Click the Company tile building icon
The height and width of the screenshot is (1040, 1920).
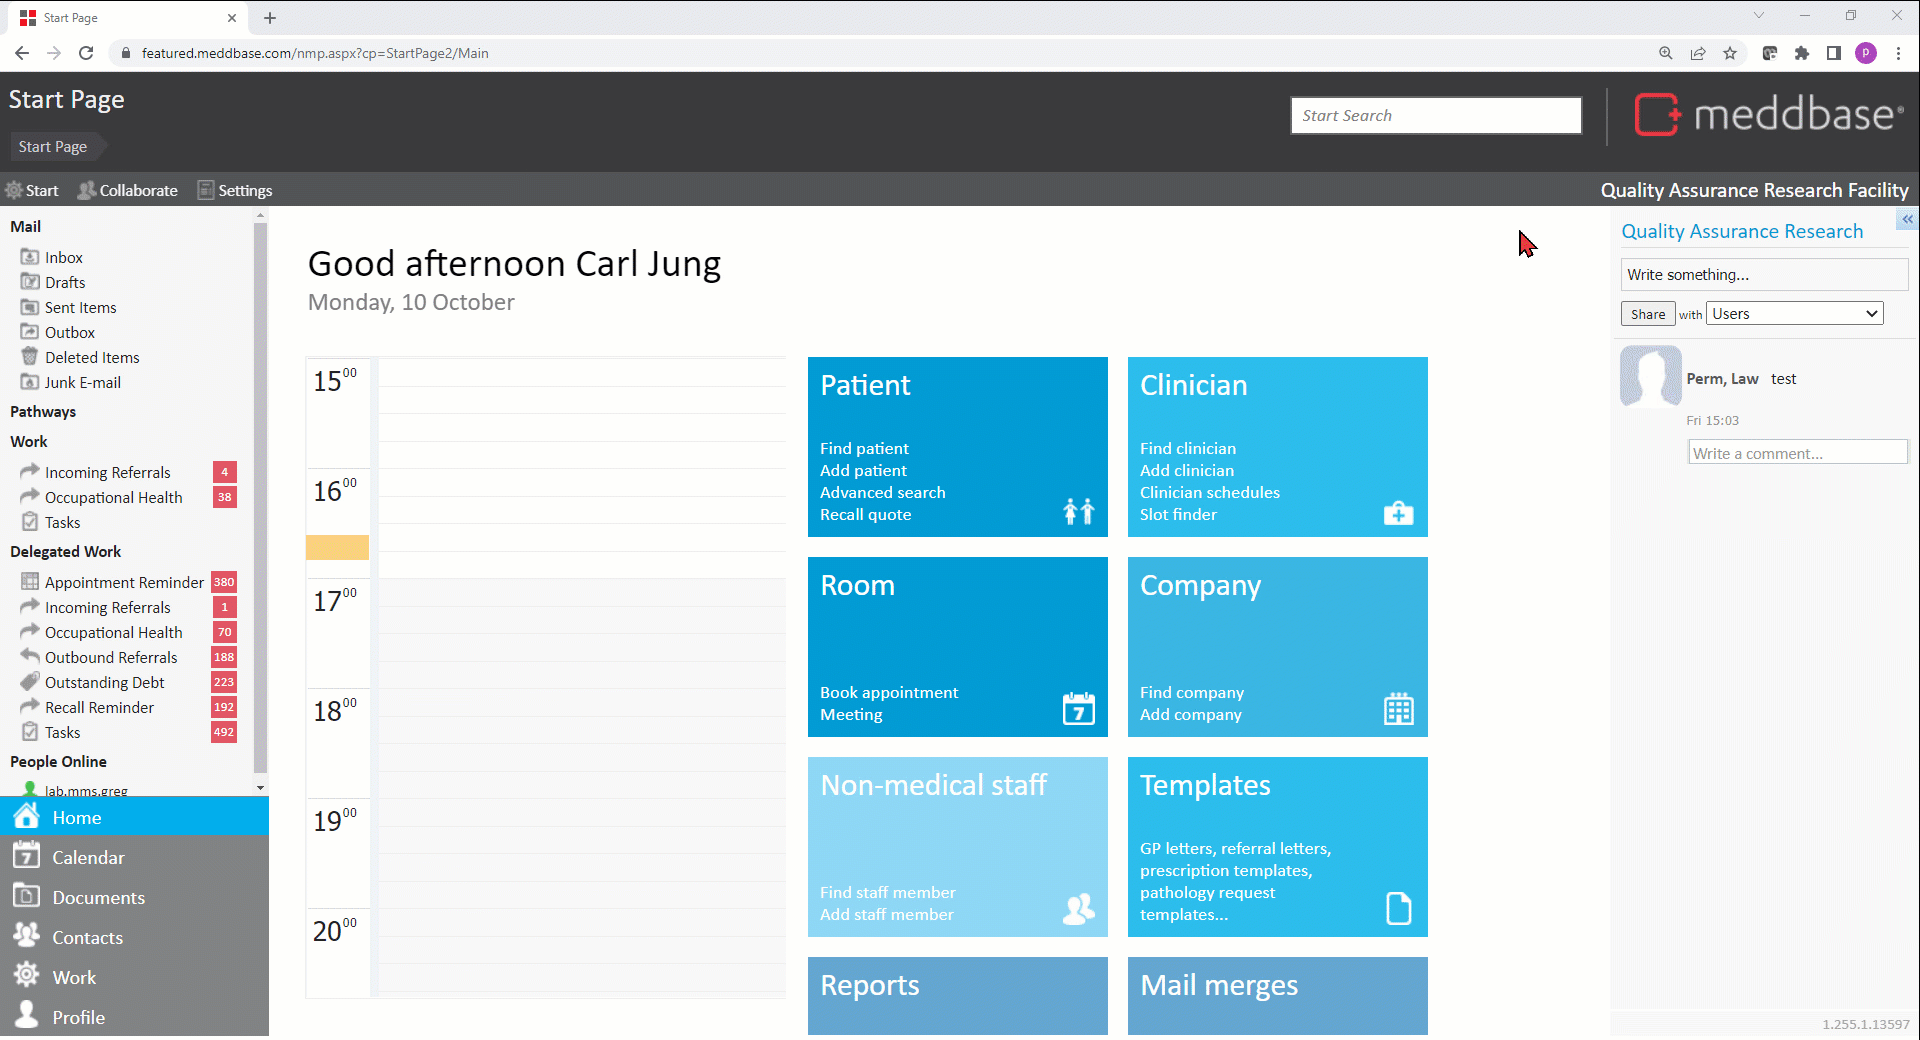(1398, 709)
